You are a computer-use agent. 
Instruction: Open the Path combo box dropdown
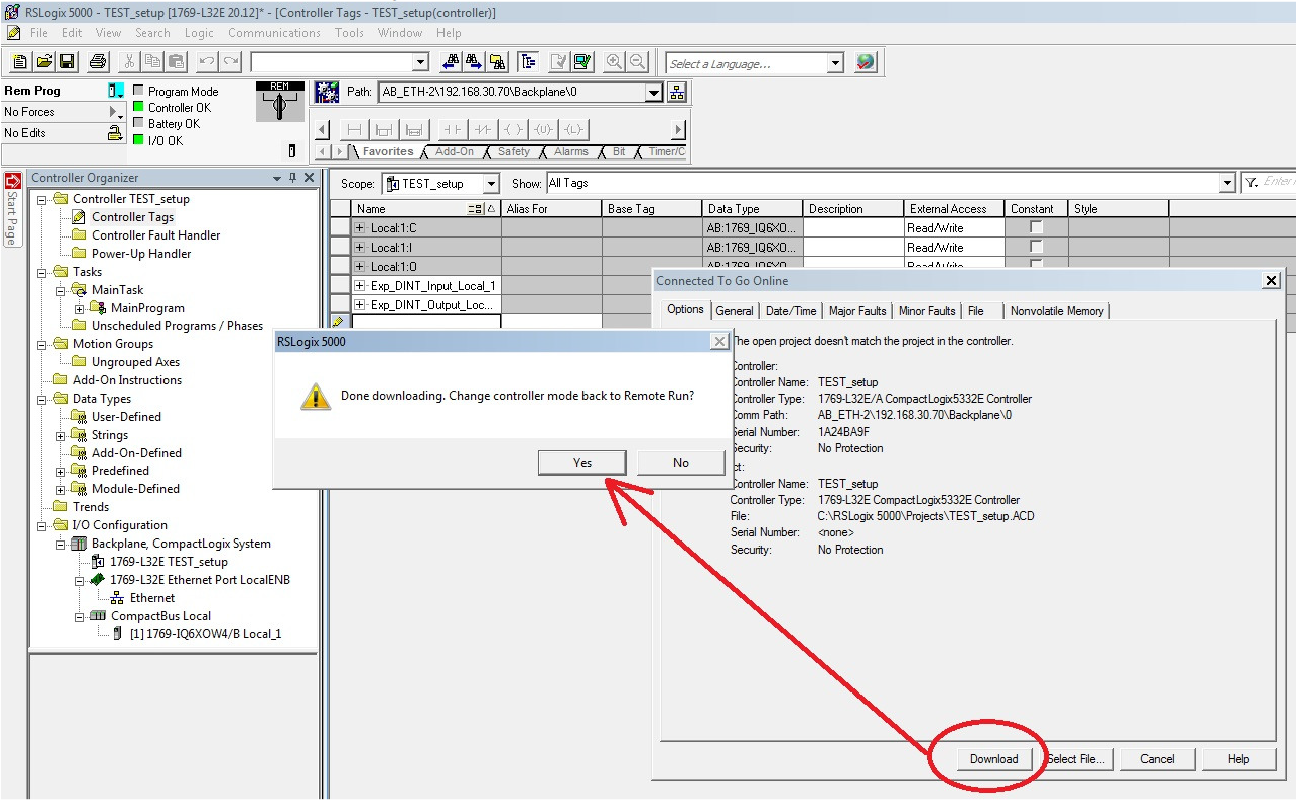[654, 93]
